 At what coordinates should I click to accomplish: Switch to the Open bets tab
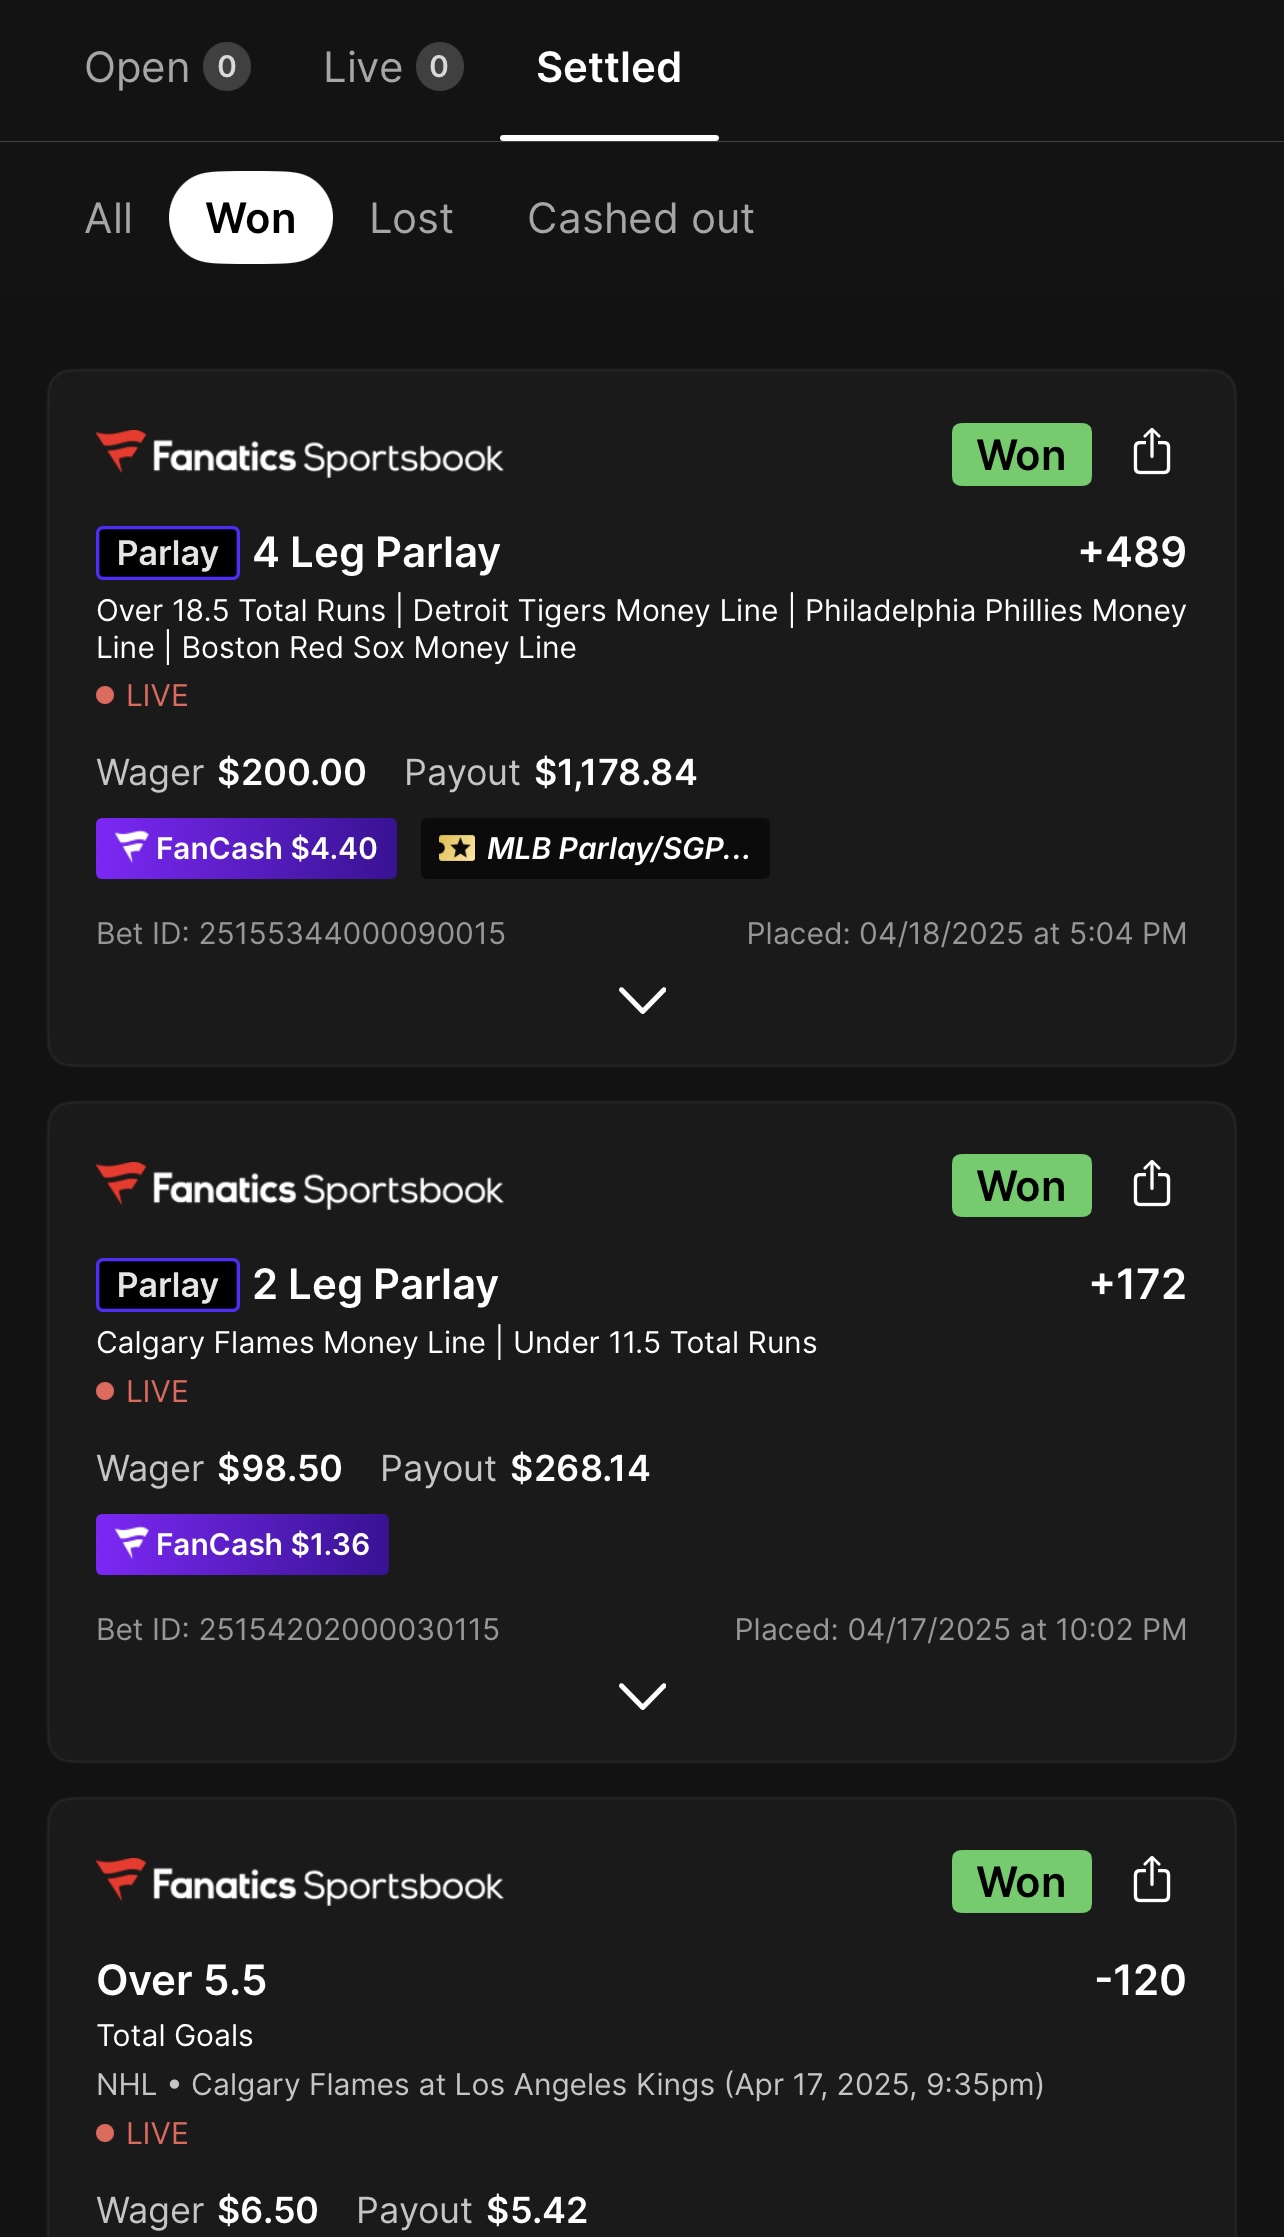166,68
